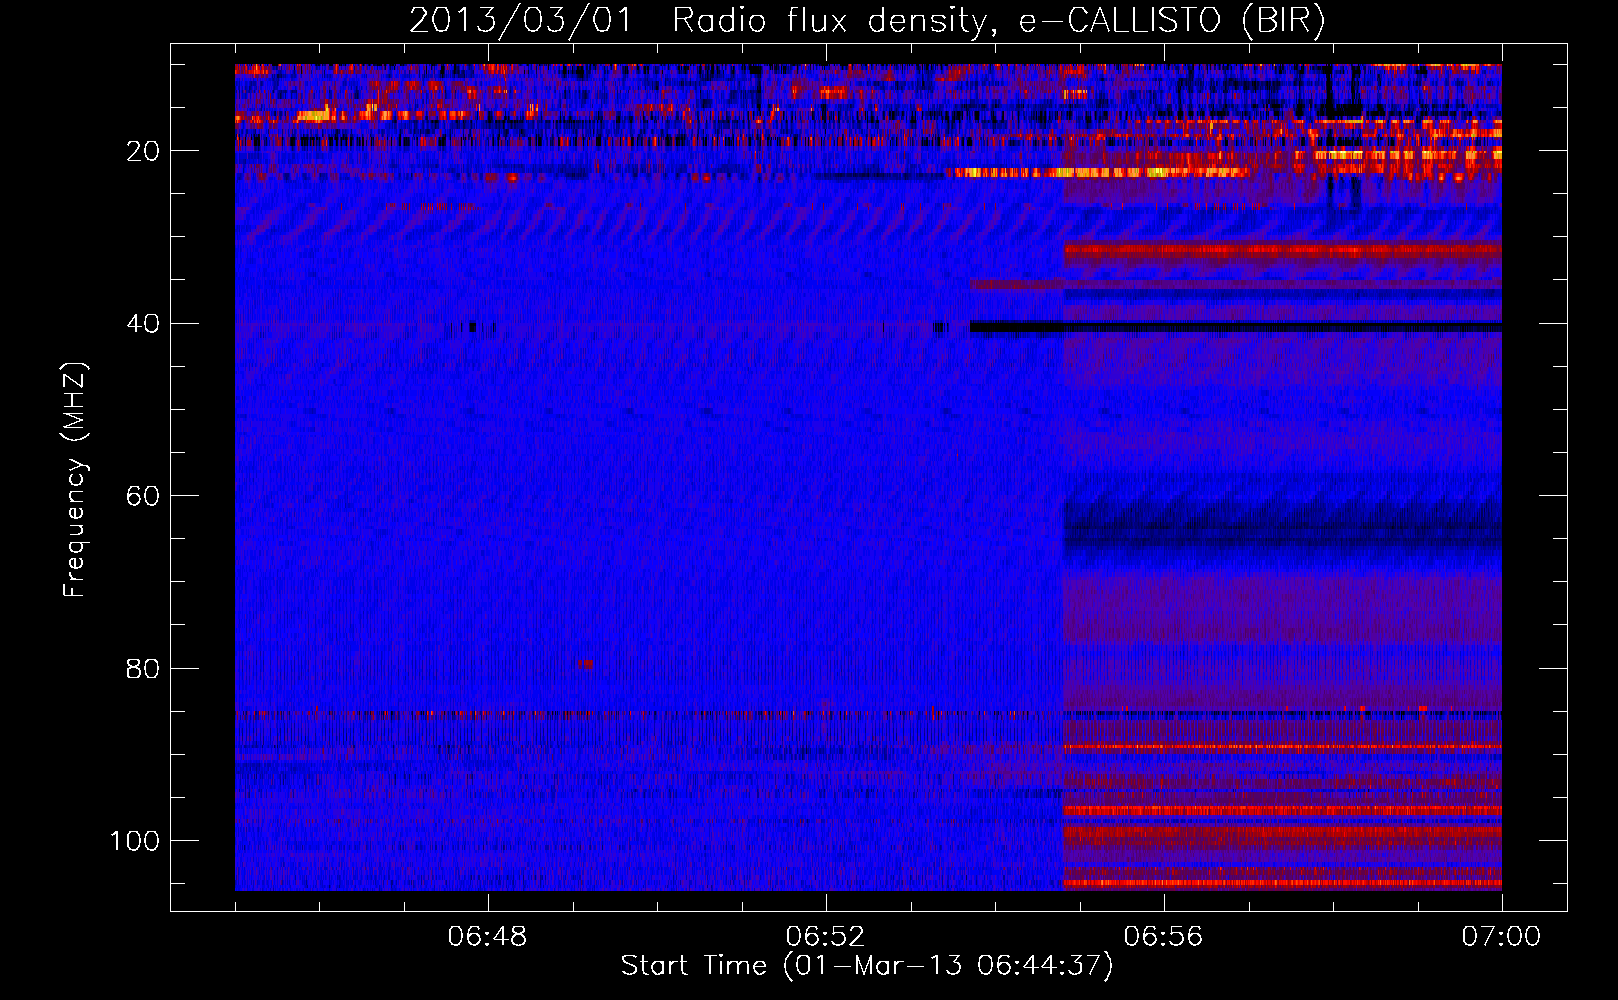Click the '20' frequency tick label
The height and width of the screenshot is (1000, 1618).
[x=142, y=151]
